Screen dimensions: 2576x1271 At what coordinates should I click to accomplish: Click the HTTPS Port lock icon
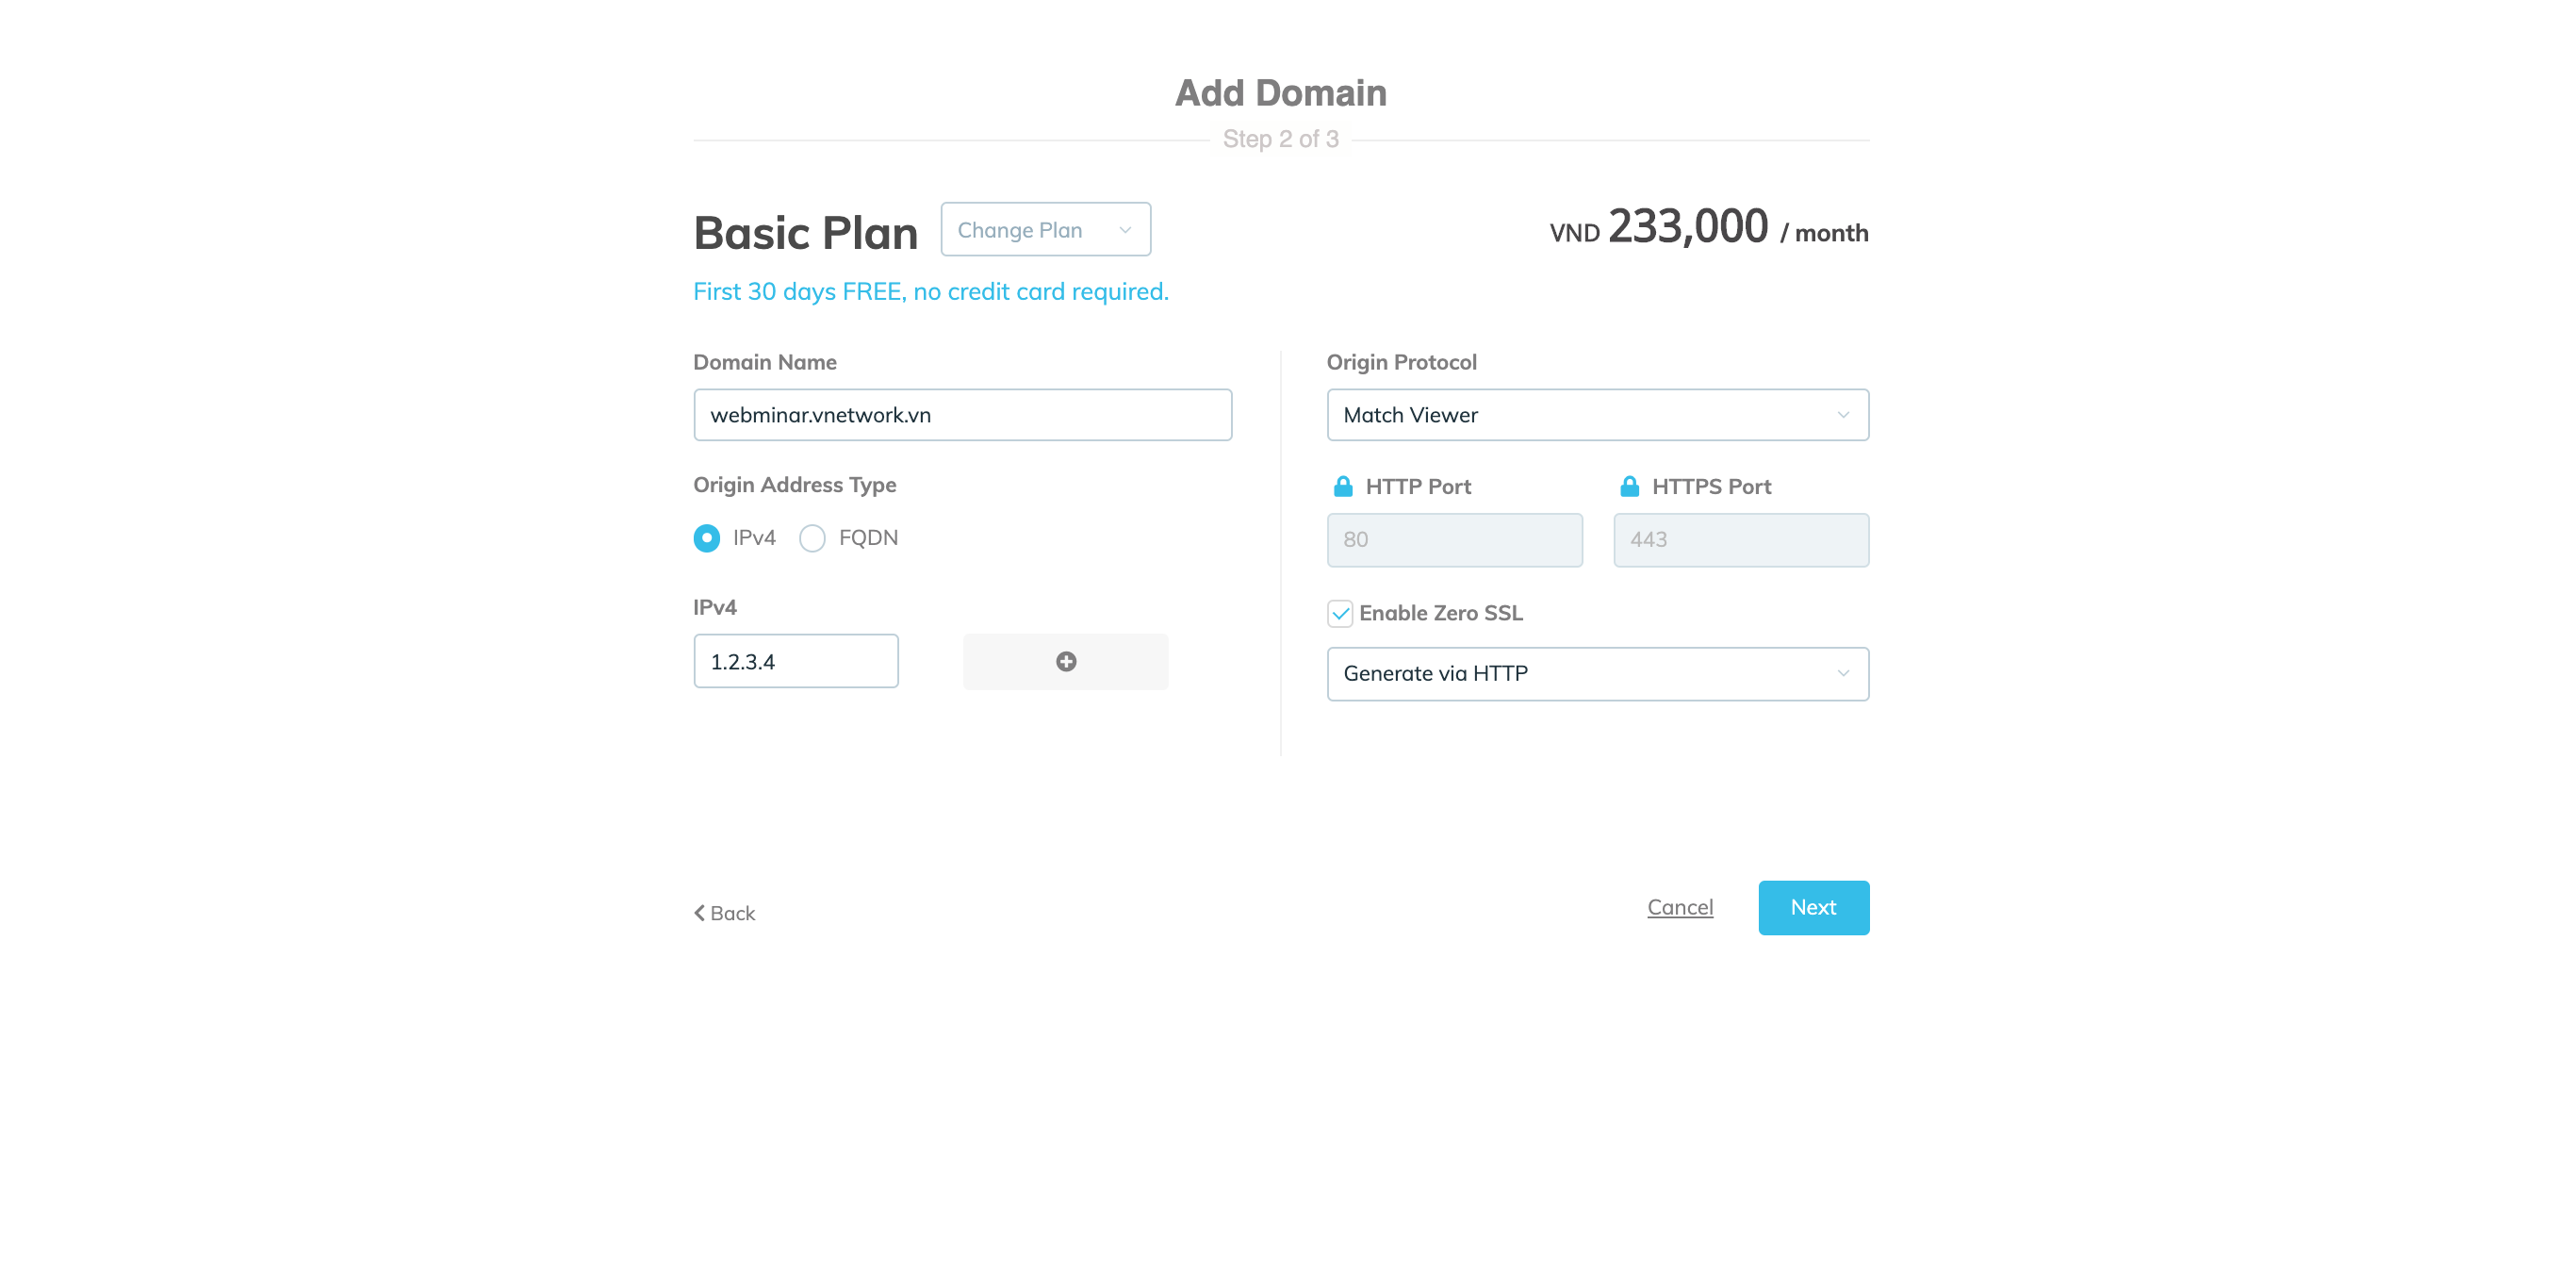point(1629,486)
